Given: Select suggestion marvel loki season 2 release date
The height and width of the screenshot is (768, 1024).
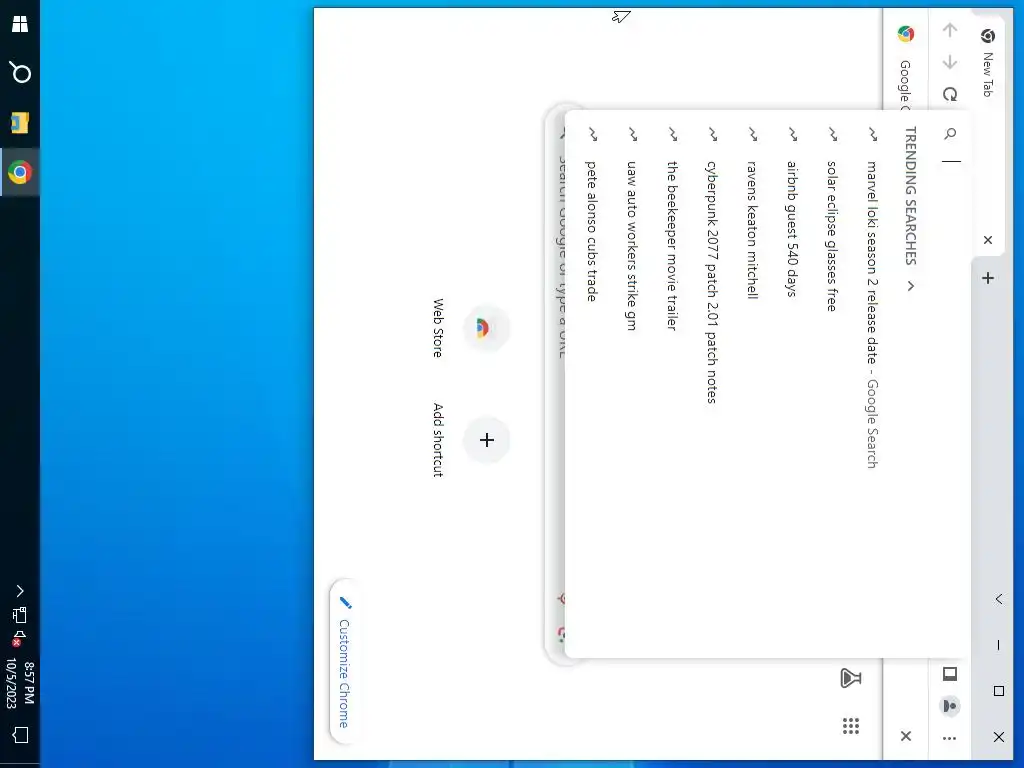Looking at the screenshot, I should point(872,385).
